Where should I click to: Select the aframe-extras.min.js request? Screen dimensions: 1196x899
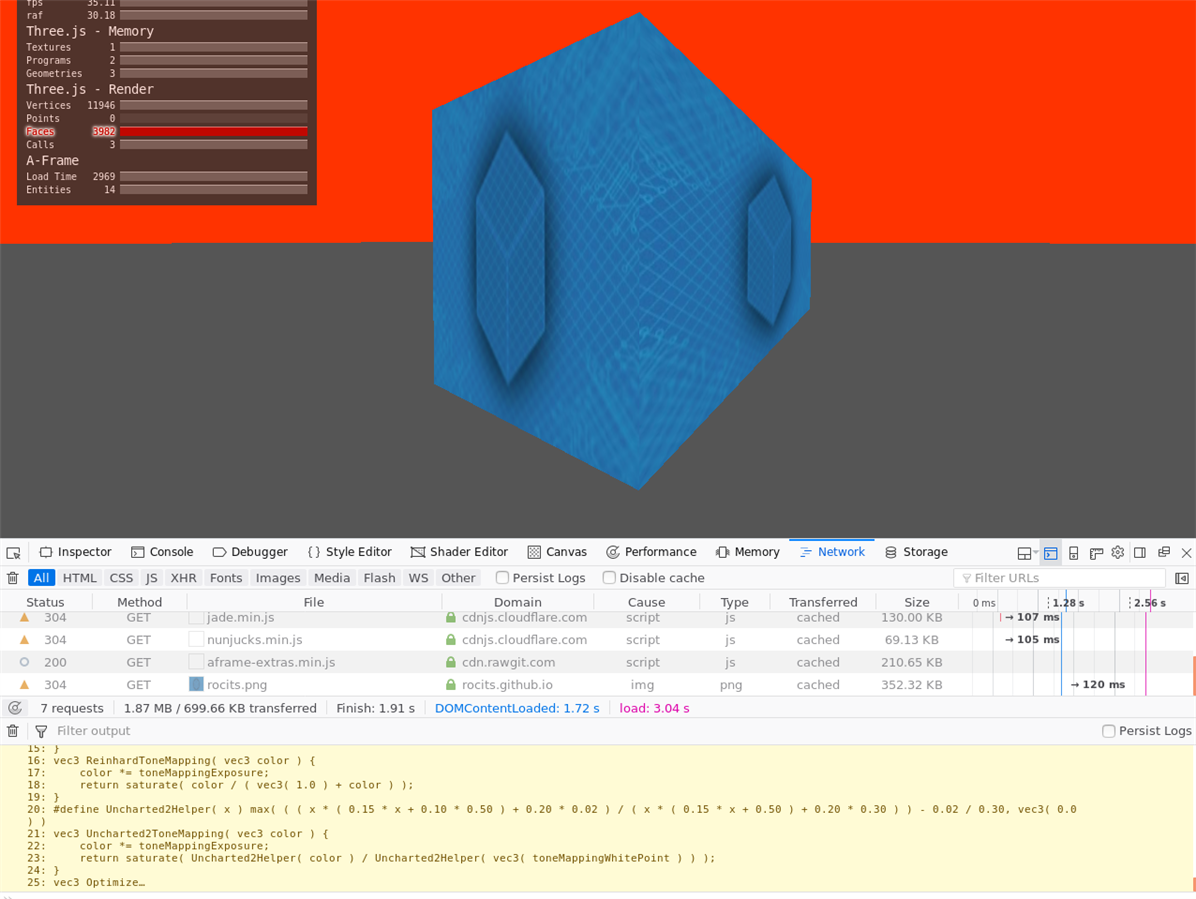[596, 663]
